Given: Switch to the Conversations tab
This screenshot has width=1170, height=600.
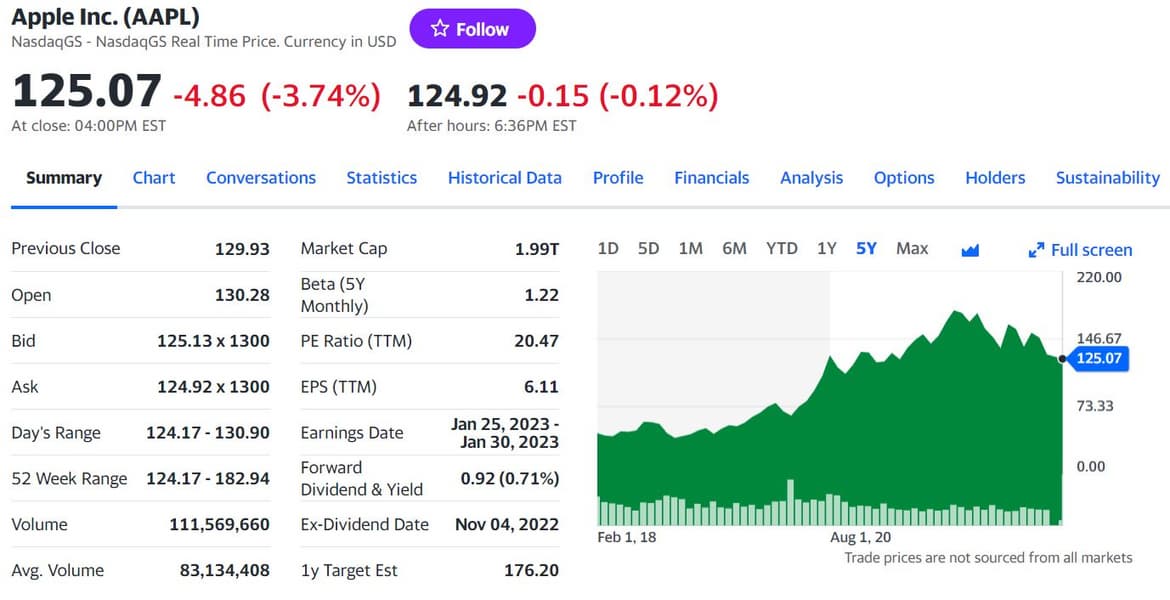Looking at the screenshot, I should coord(261,178).
